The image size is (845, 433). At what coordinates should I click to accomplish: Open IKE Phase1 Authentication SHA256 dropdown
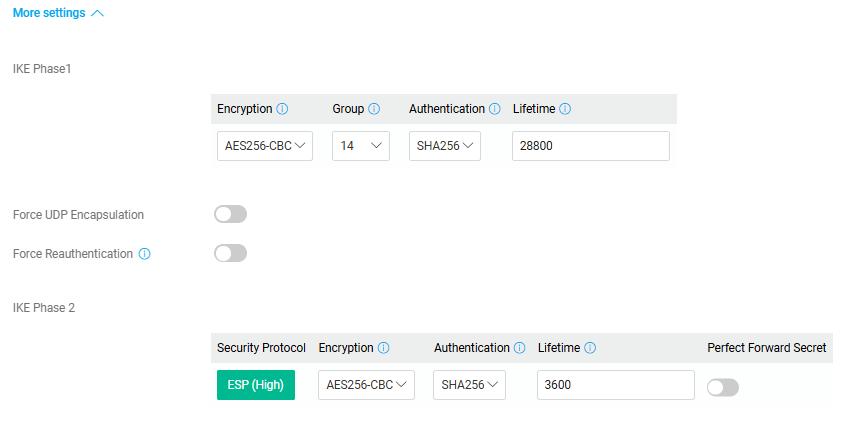[445, 146]
